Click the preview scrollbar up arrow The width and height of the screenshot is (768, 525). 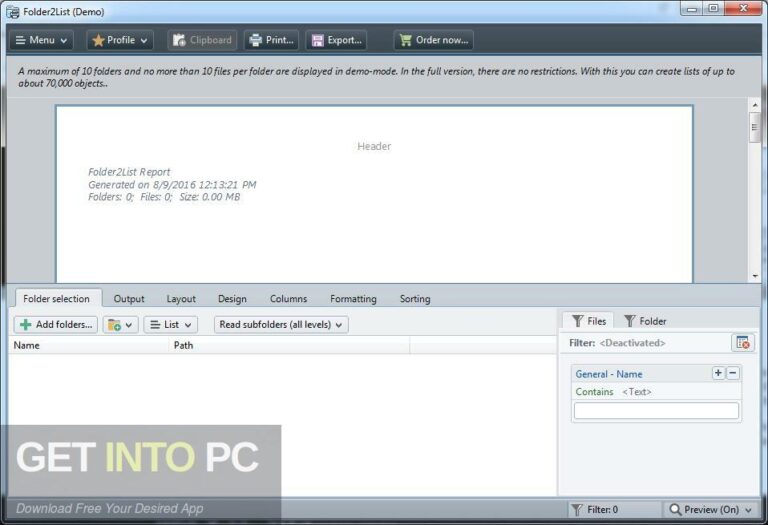(x=755, y=105)
